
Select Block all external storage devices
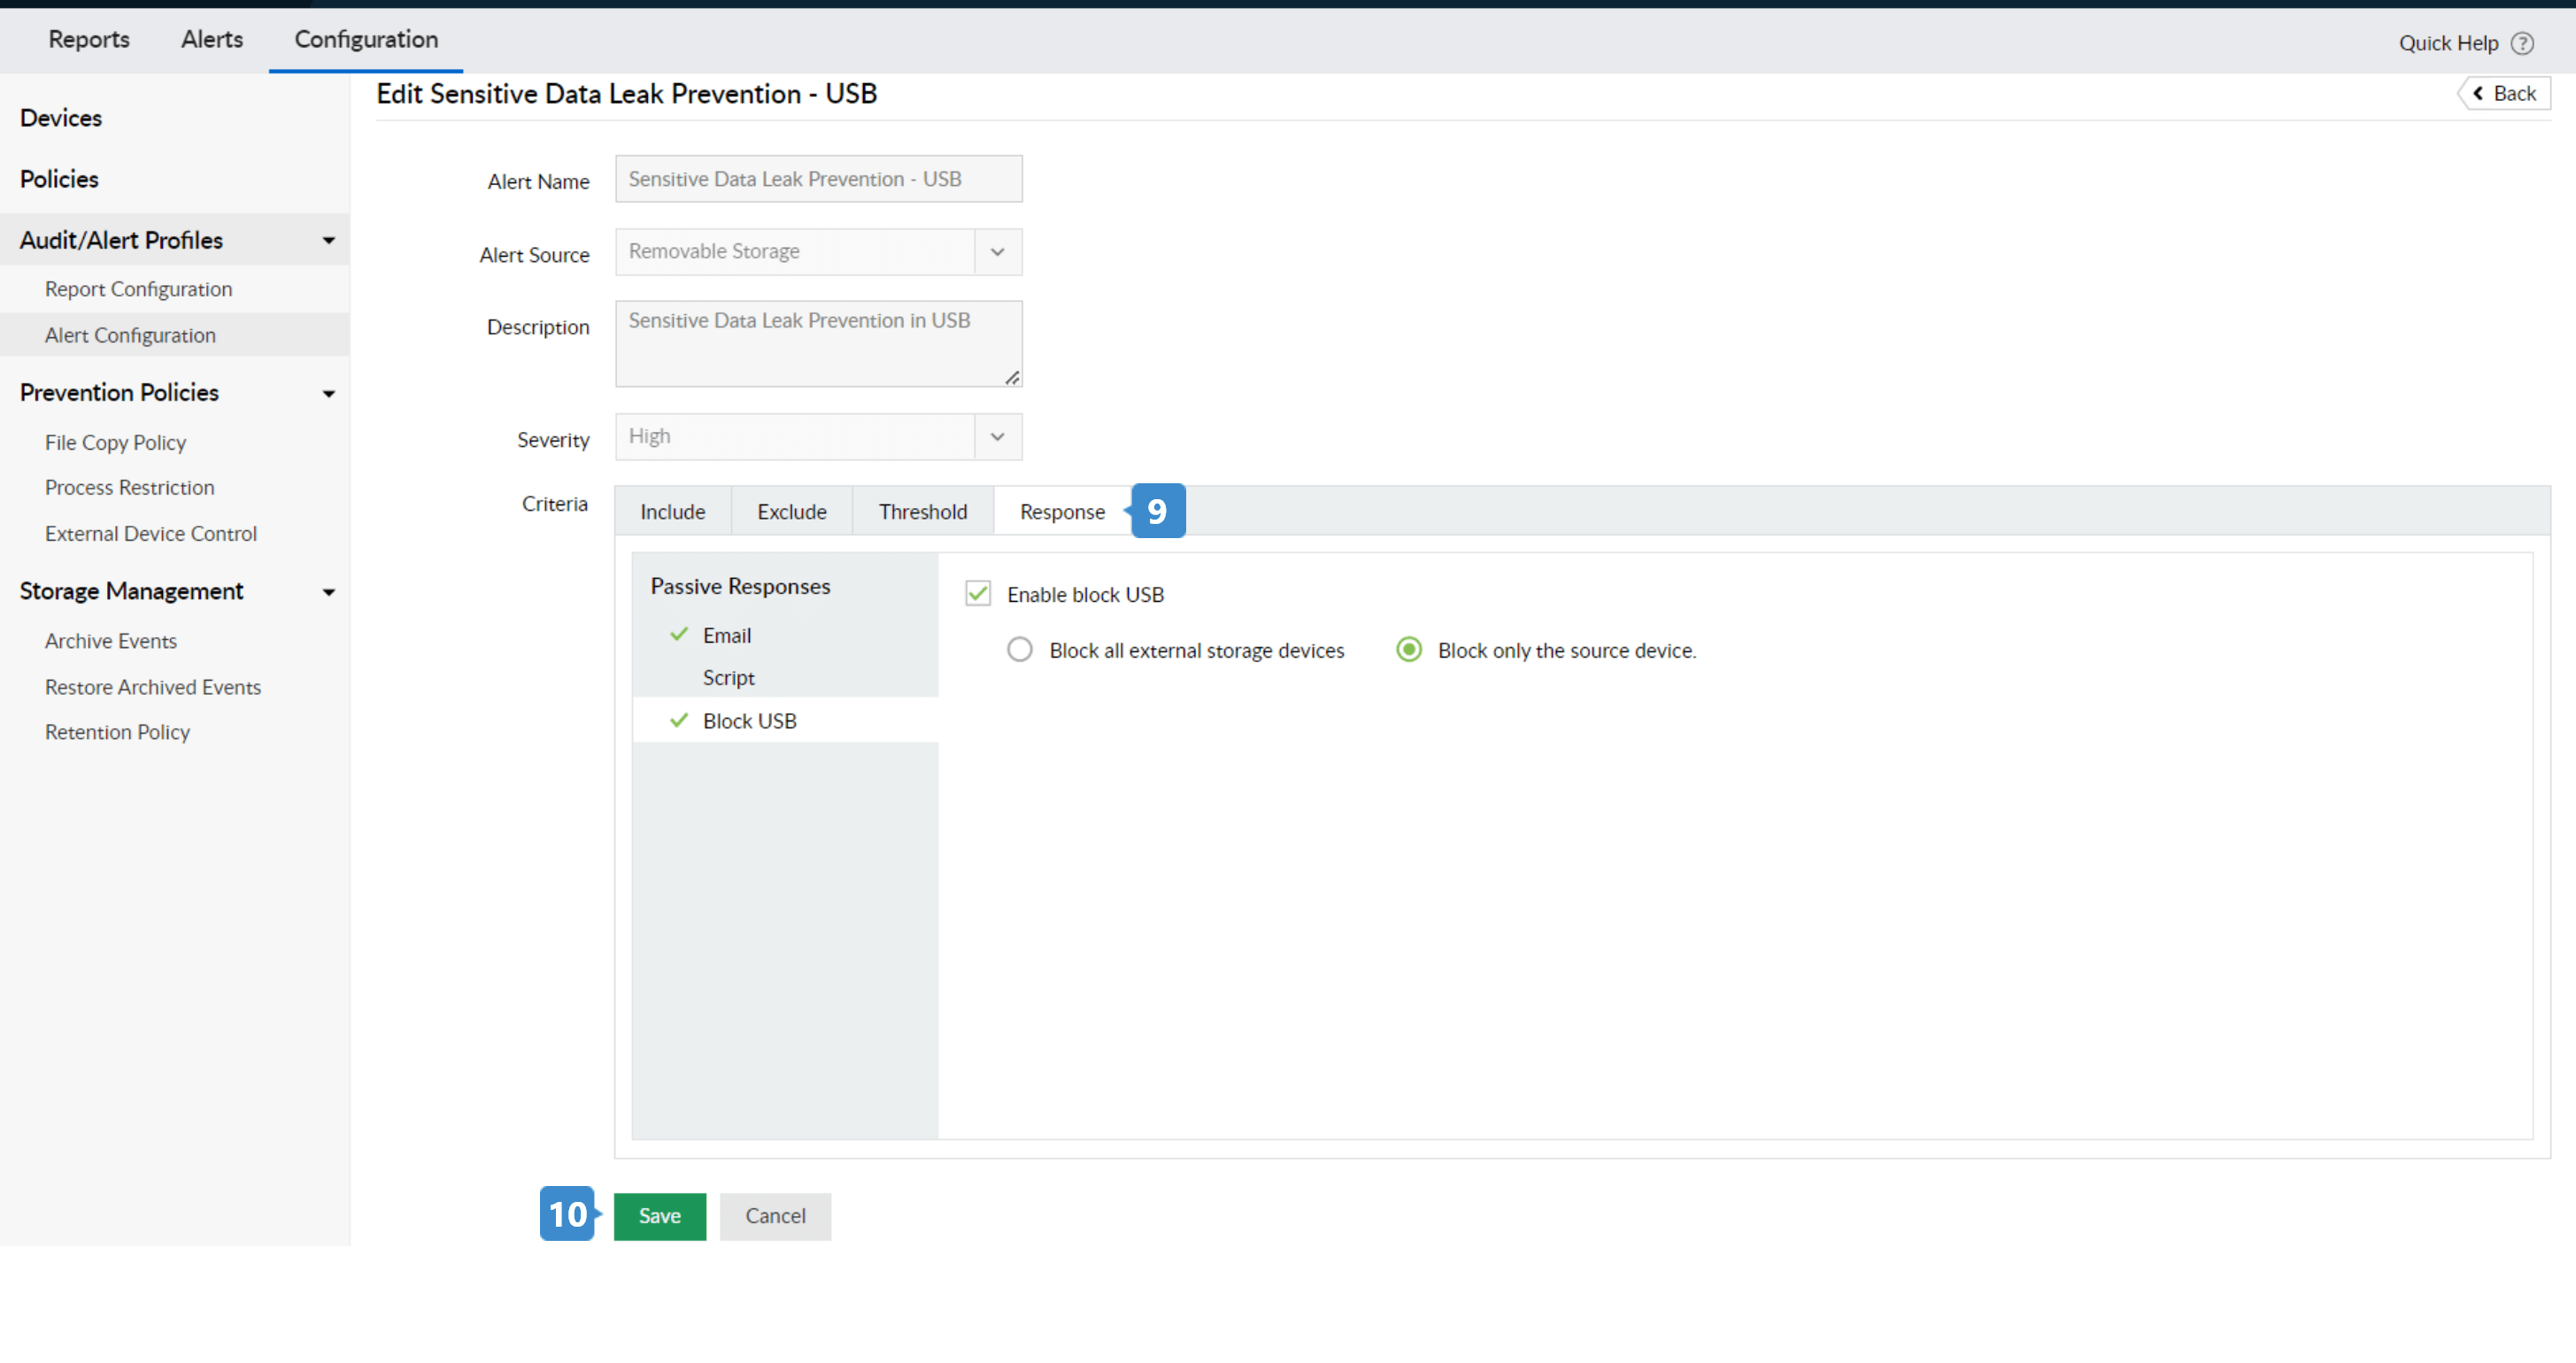(x=1019, y=650)
